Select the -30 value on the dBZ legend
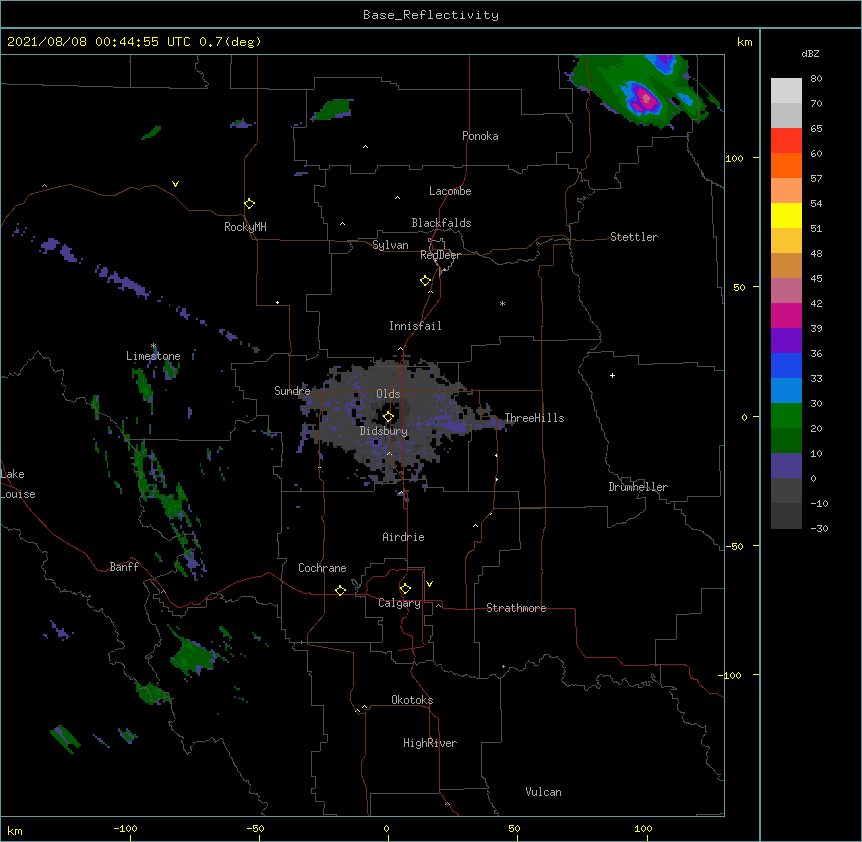This screenshot has width=862, height=842. (819, 528)
